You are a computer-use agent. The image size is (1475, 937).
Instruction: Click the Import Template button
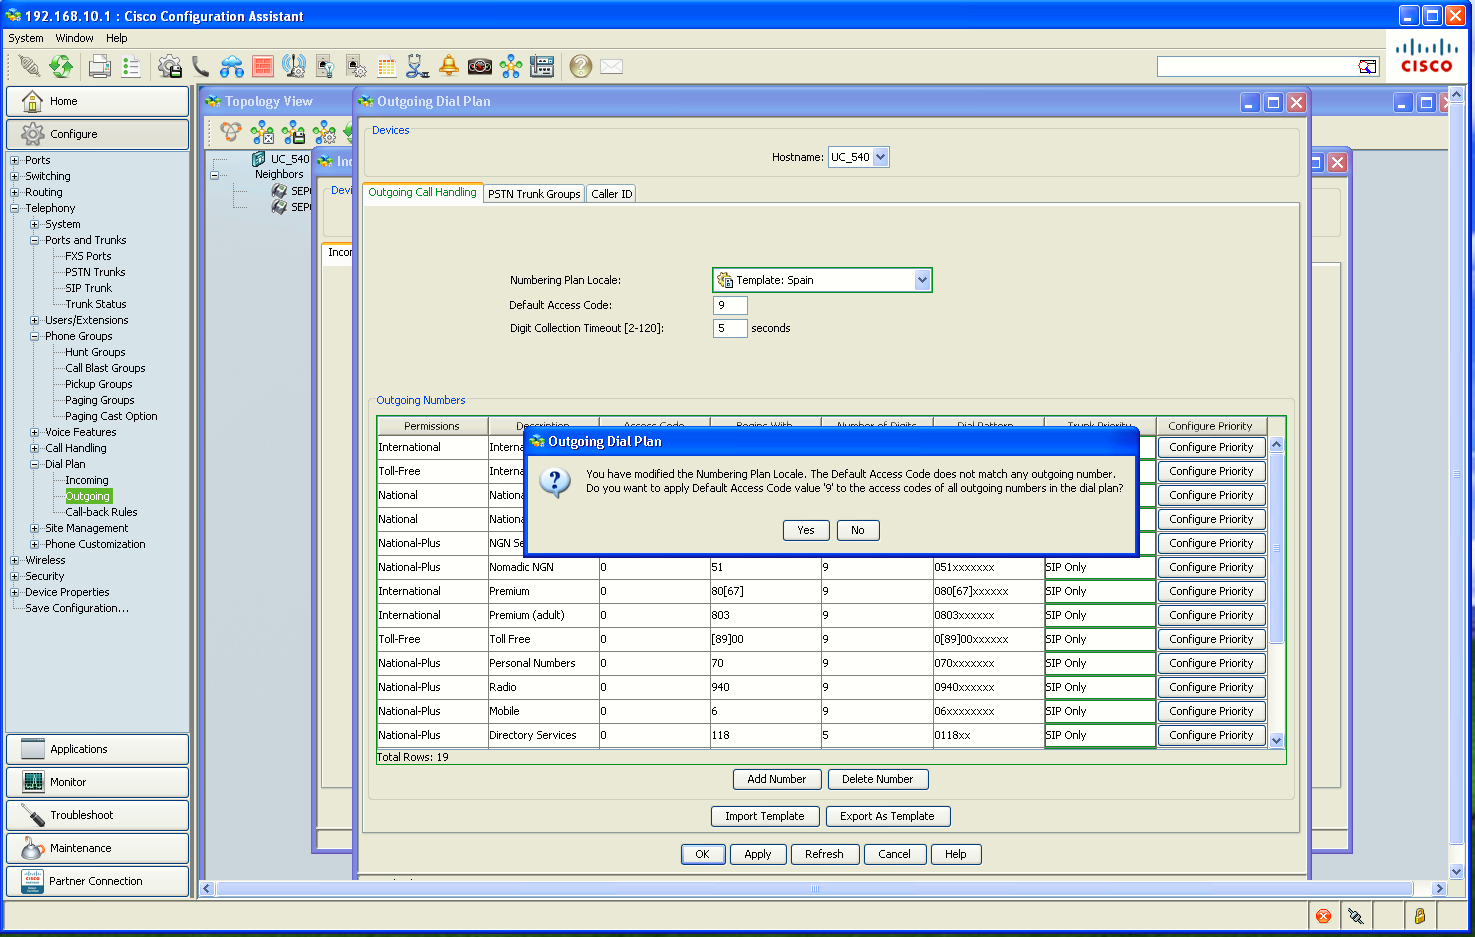tap(765, 816)
